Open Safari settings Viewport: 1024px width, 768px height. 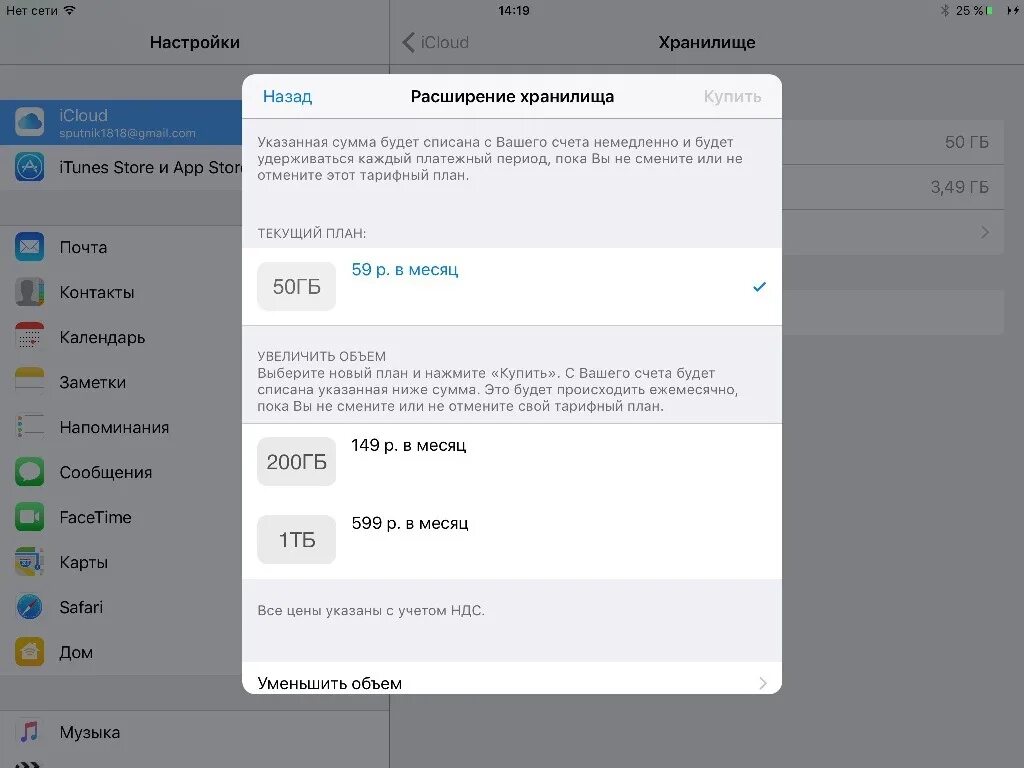[x=121, y=607]
